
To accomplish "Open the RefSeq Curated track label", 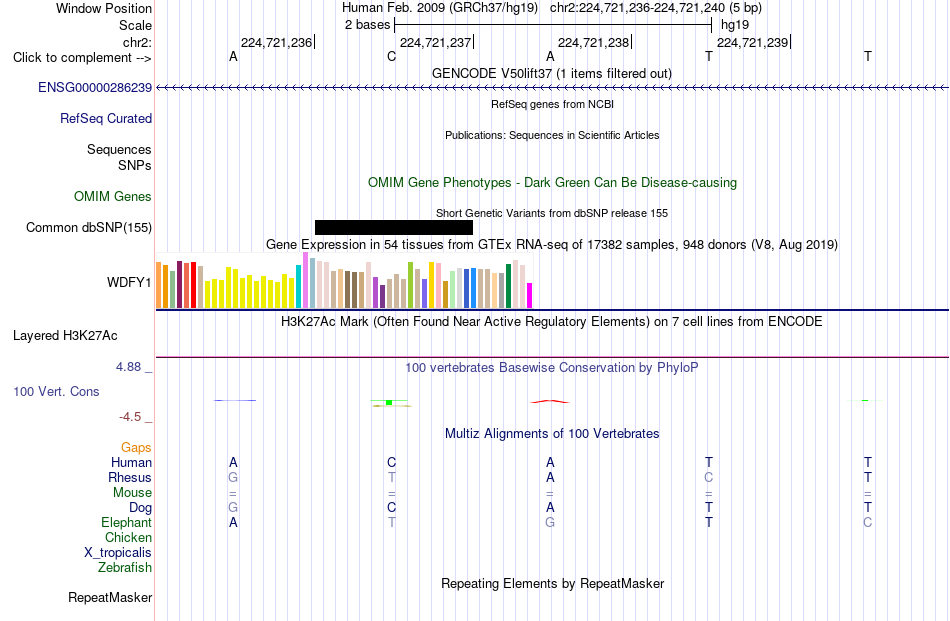I will tap(106, 119).
